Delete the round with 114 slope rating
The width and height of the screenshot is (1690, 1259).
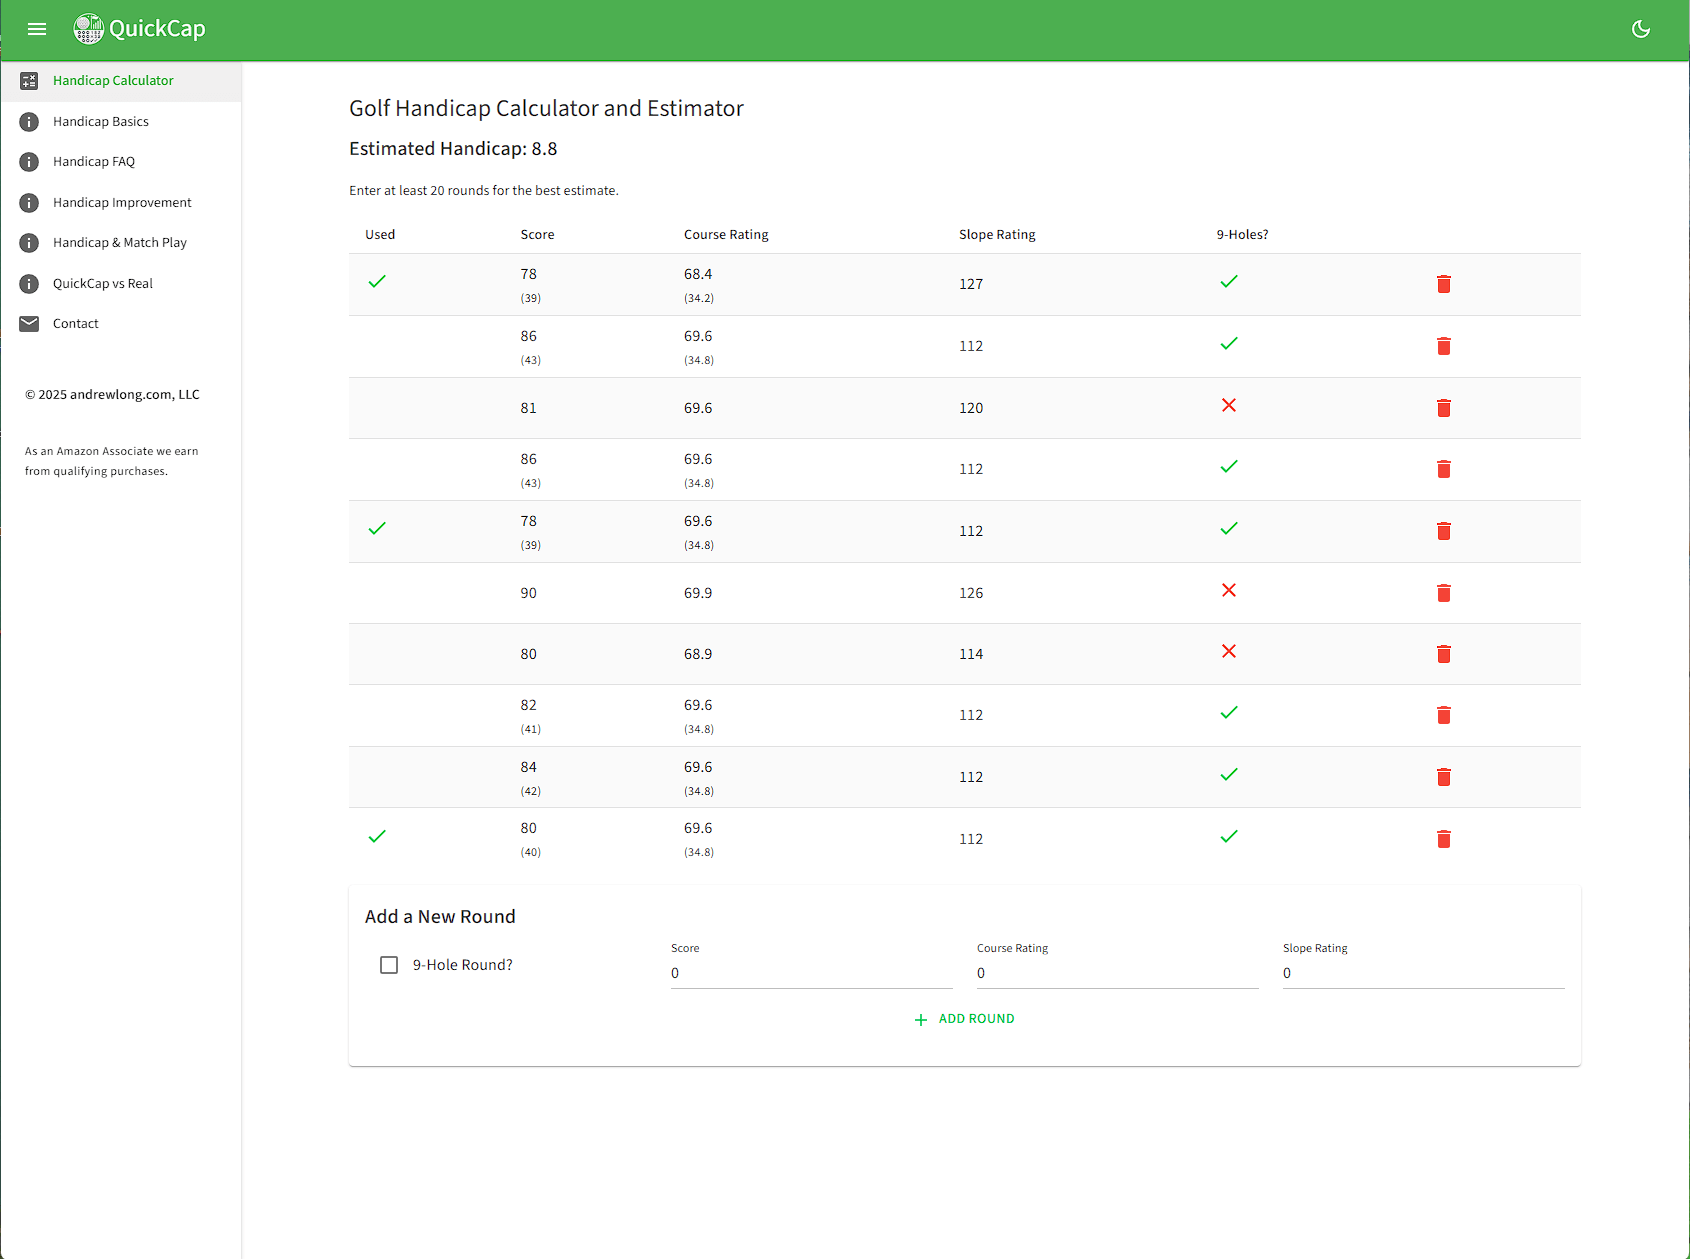tap(1443, 654)
